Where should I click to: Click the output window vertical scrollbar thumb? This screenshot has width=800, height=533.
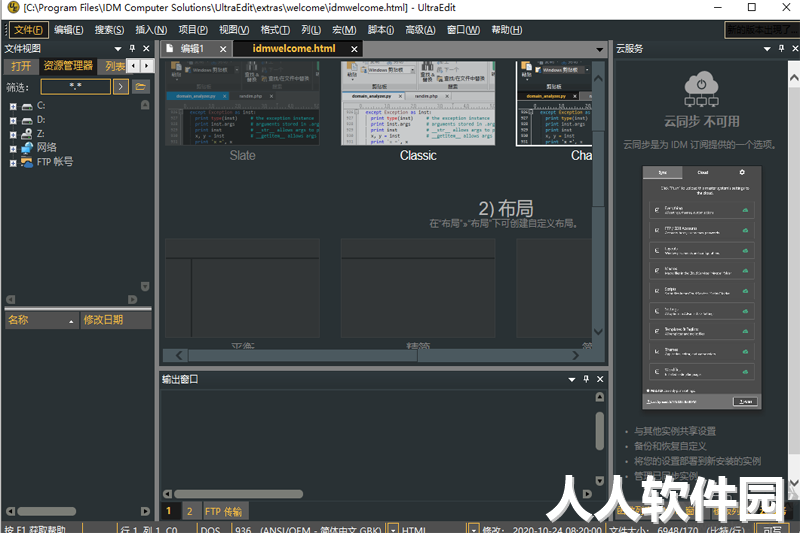(x=599, y=431)
